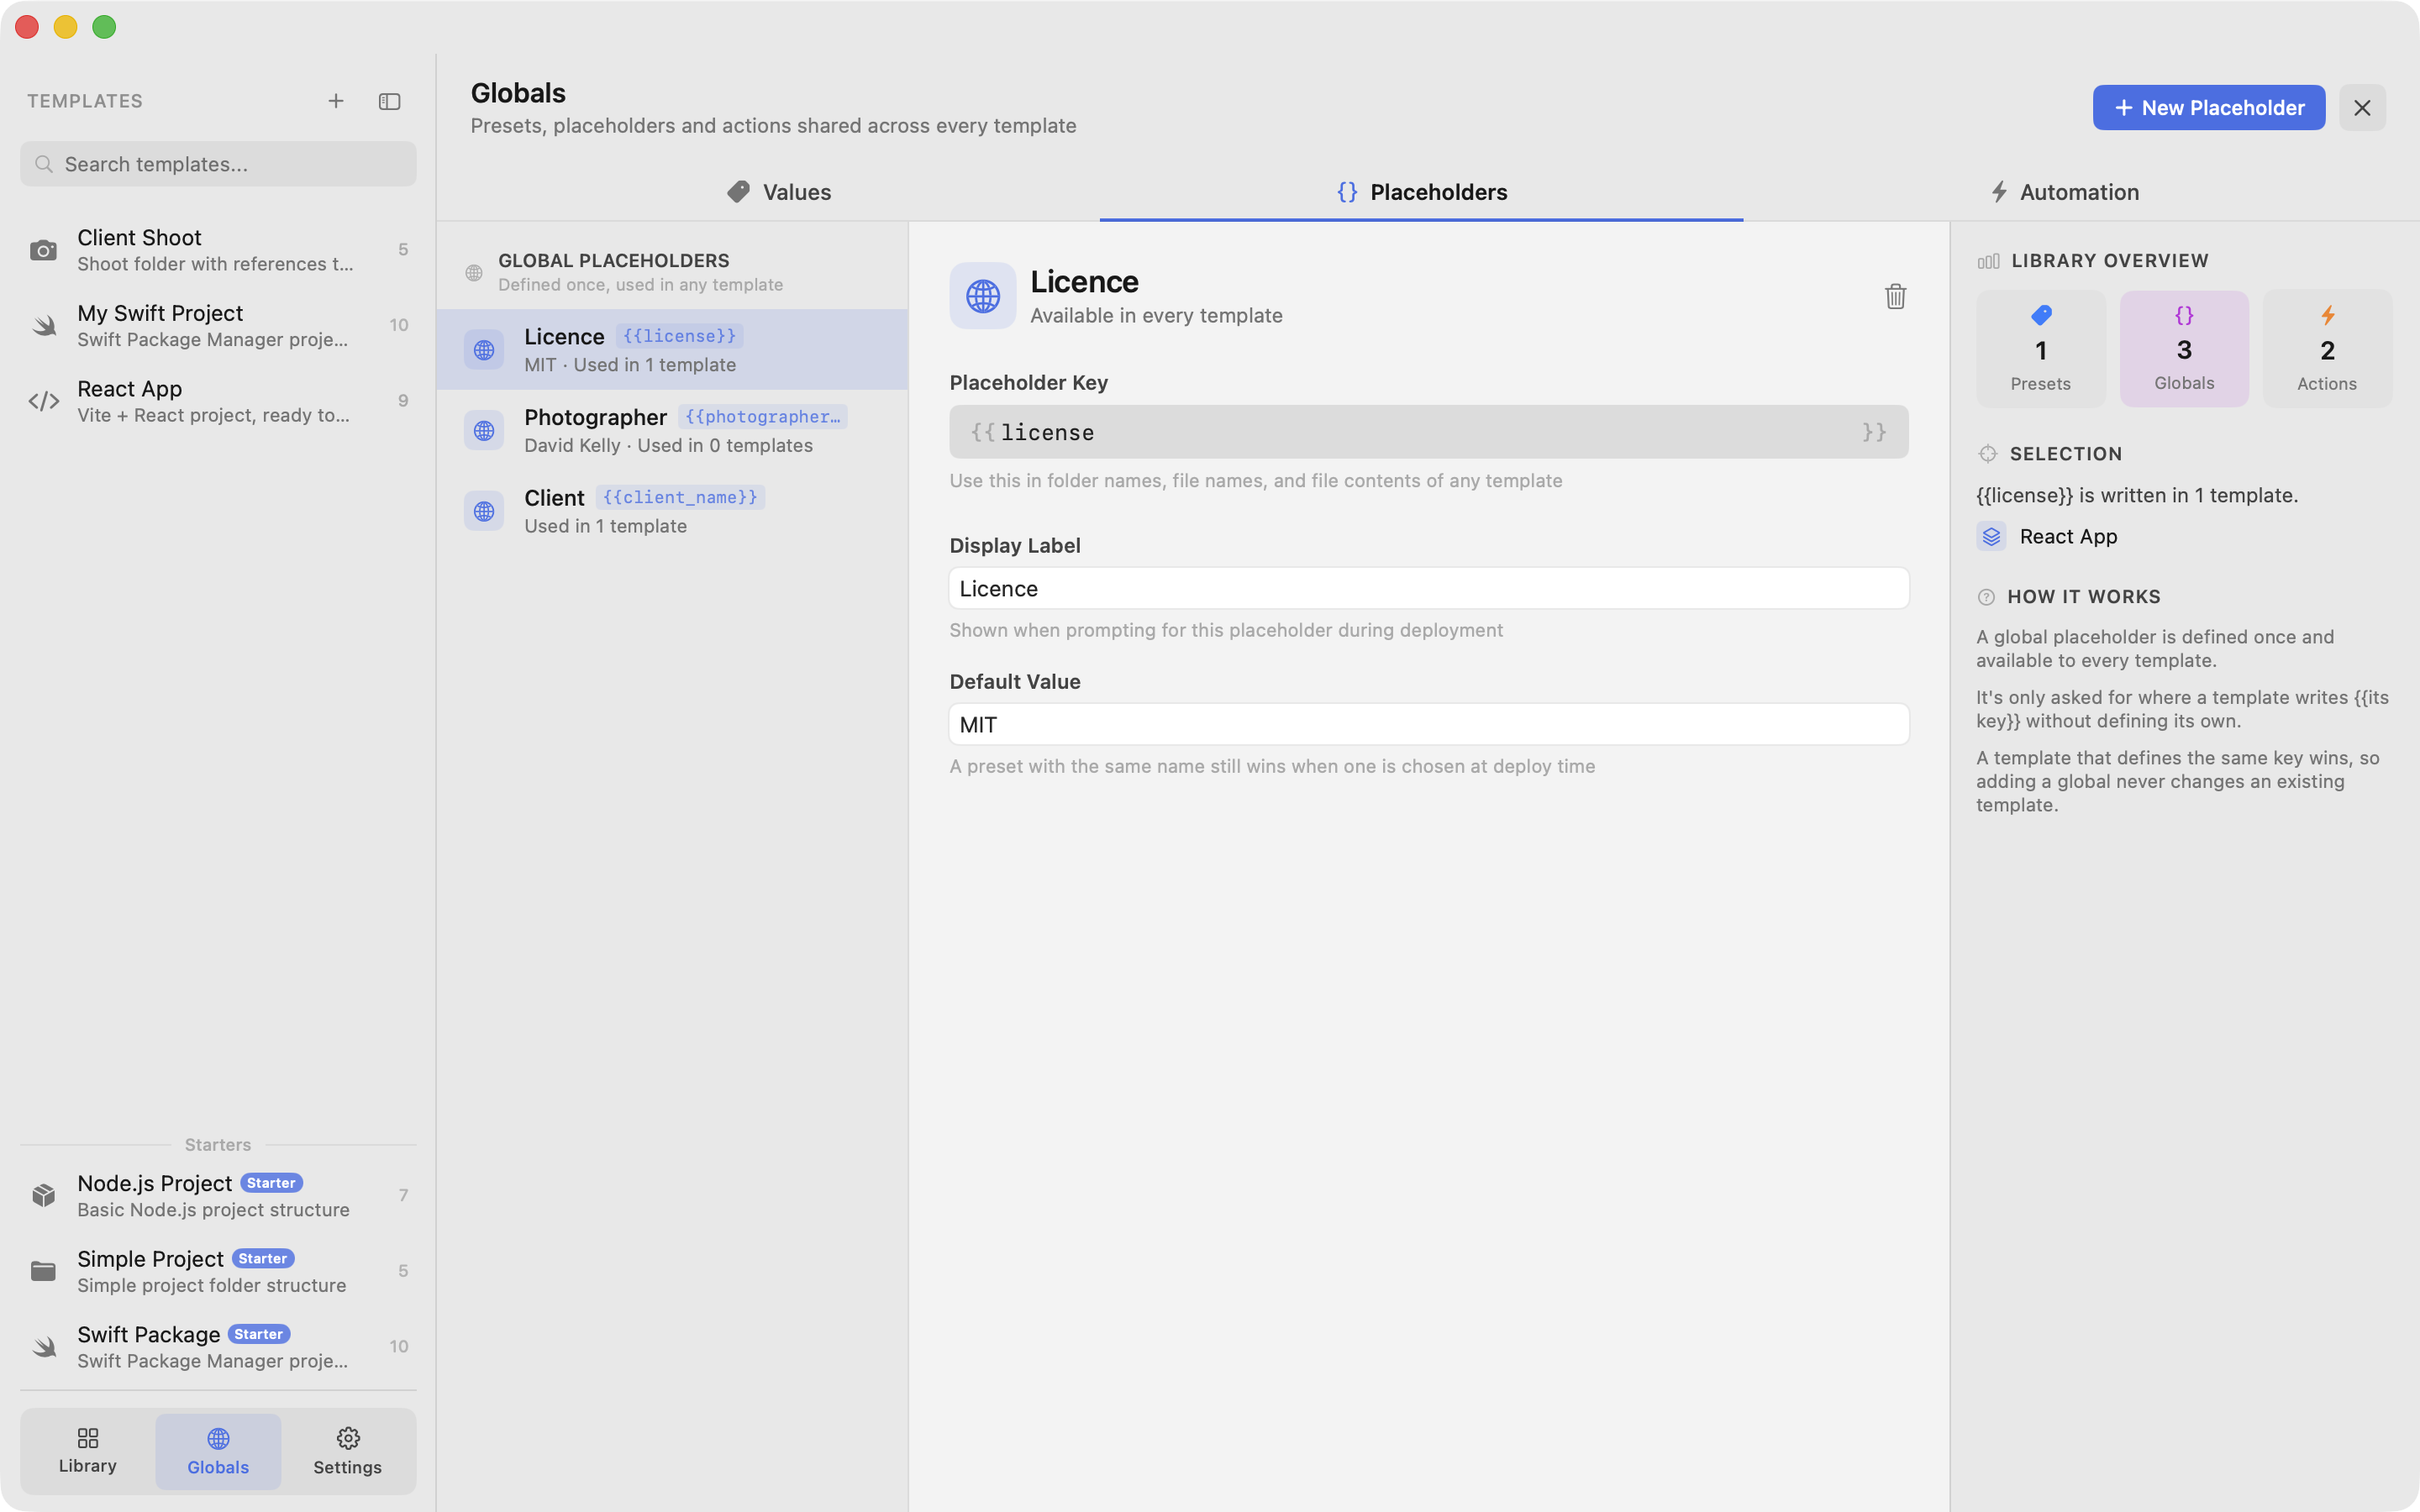
Task: Select the Globals bottom navigation item
Action: (218, 1451)
